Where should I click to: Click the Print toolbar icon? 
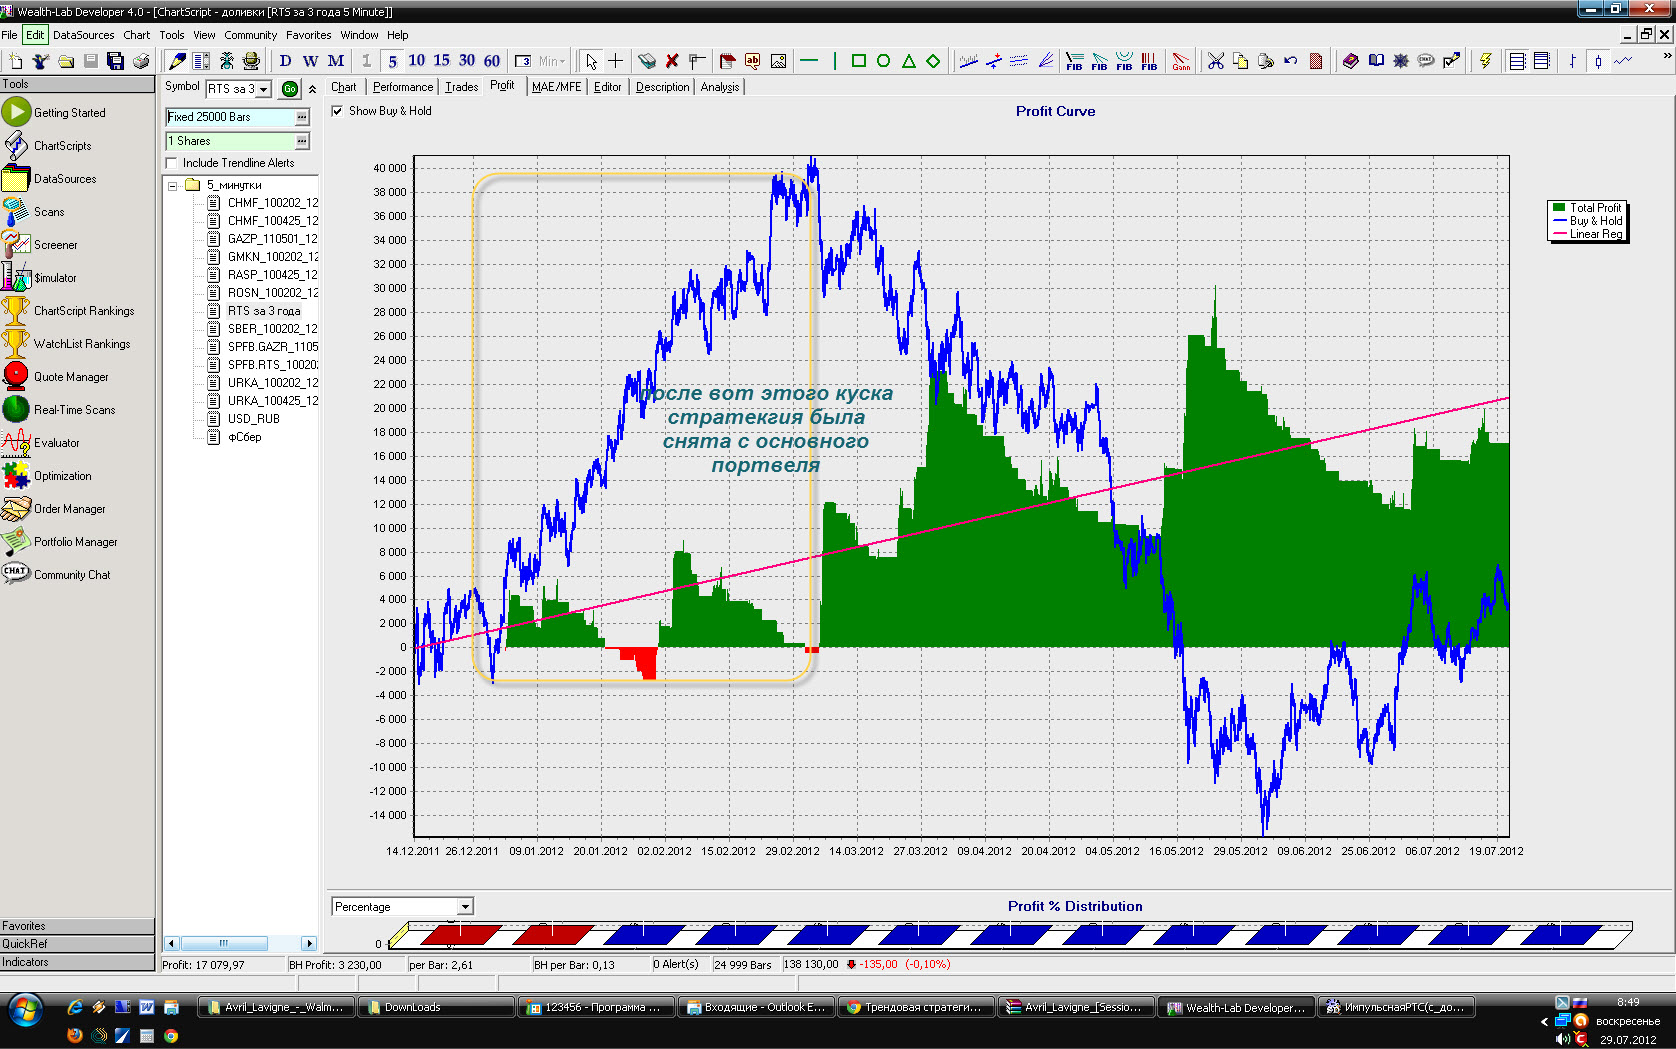141,61
